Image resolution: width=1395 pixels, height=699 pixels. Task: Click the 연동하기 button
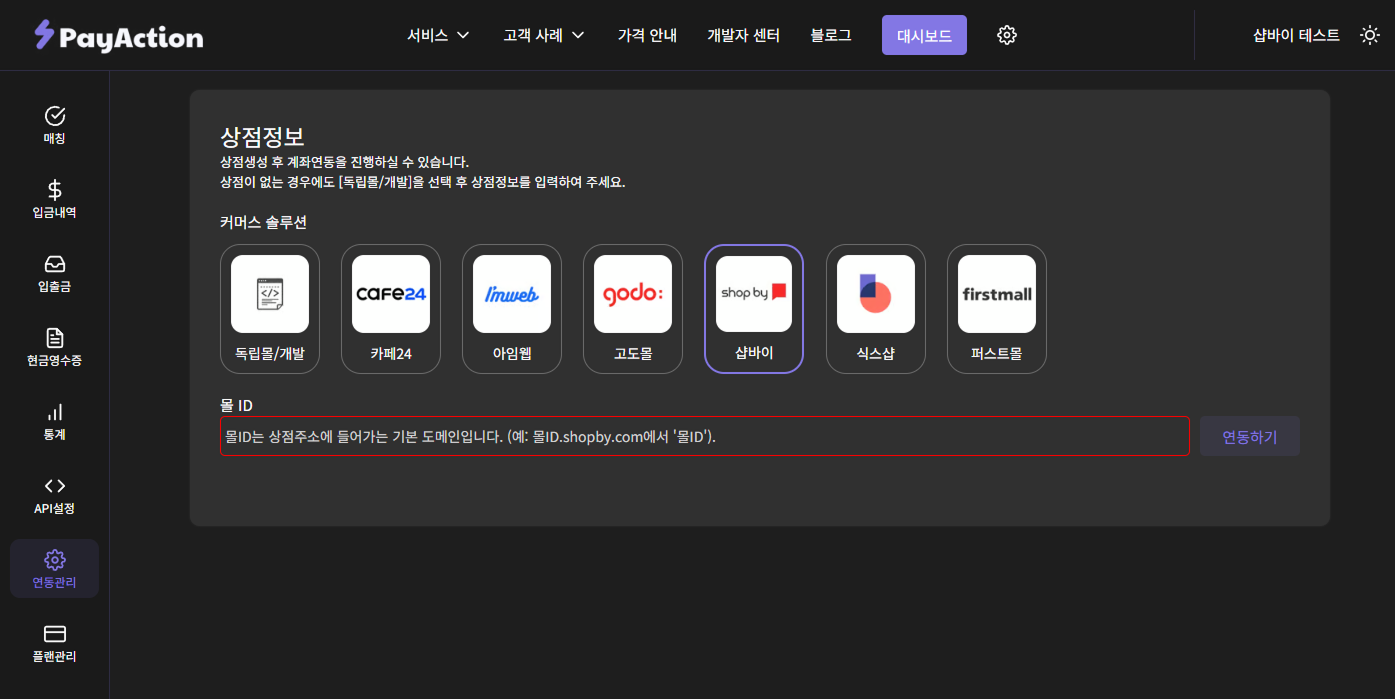point(1250,436)
